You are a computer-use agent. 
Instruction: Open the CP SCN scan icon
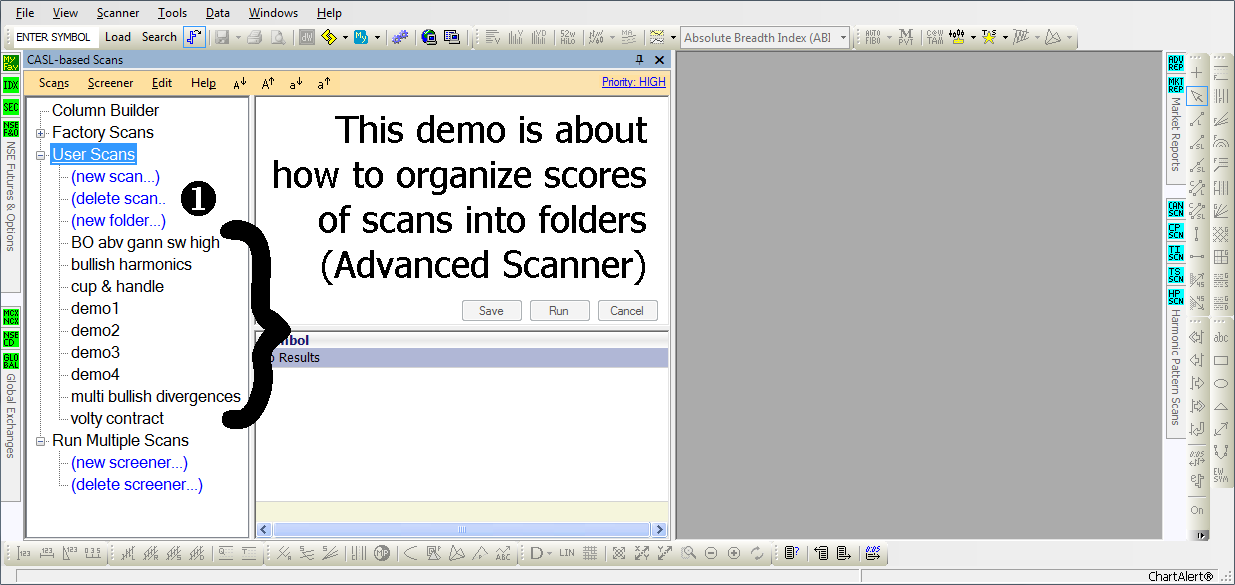tap(1176, 231)
